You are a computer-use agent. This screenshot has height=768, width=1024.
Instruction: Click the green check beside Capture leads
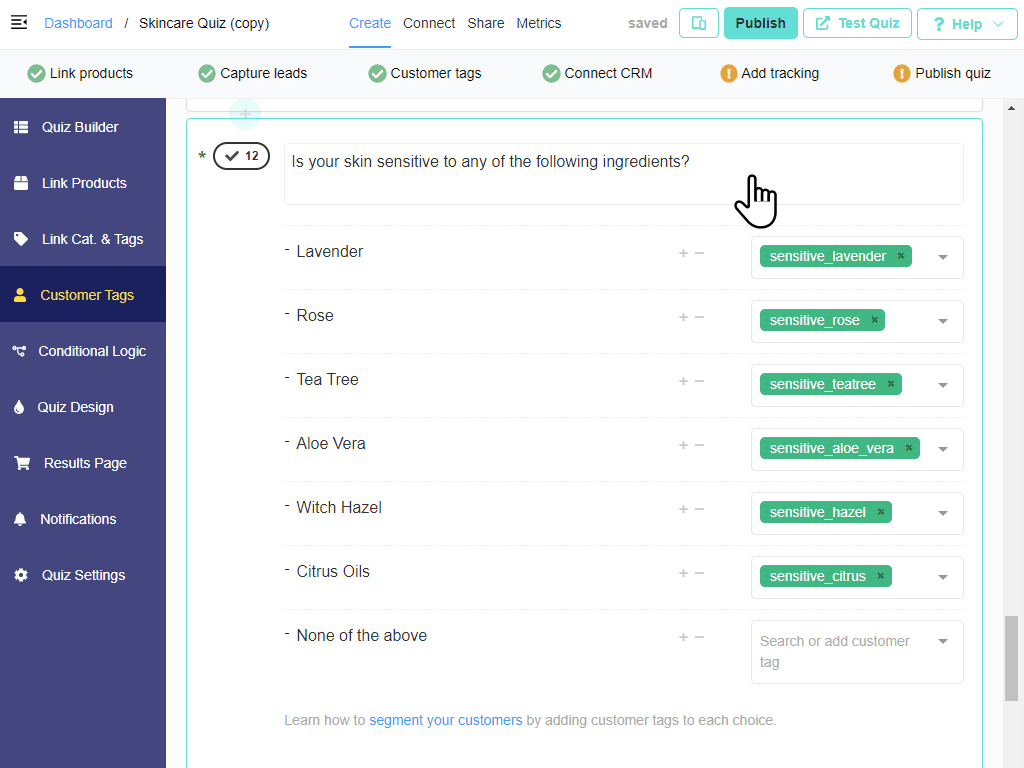coord(207,74)
